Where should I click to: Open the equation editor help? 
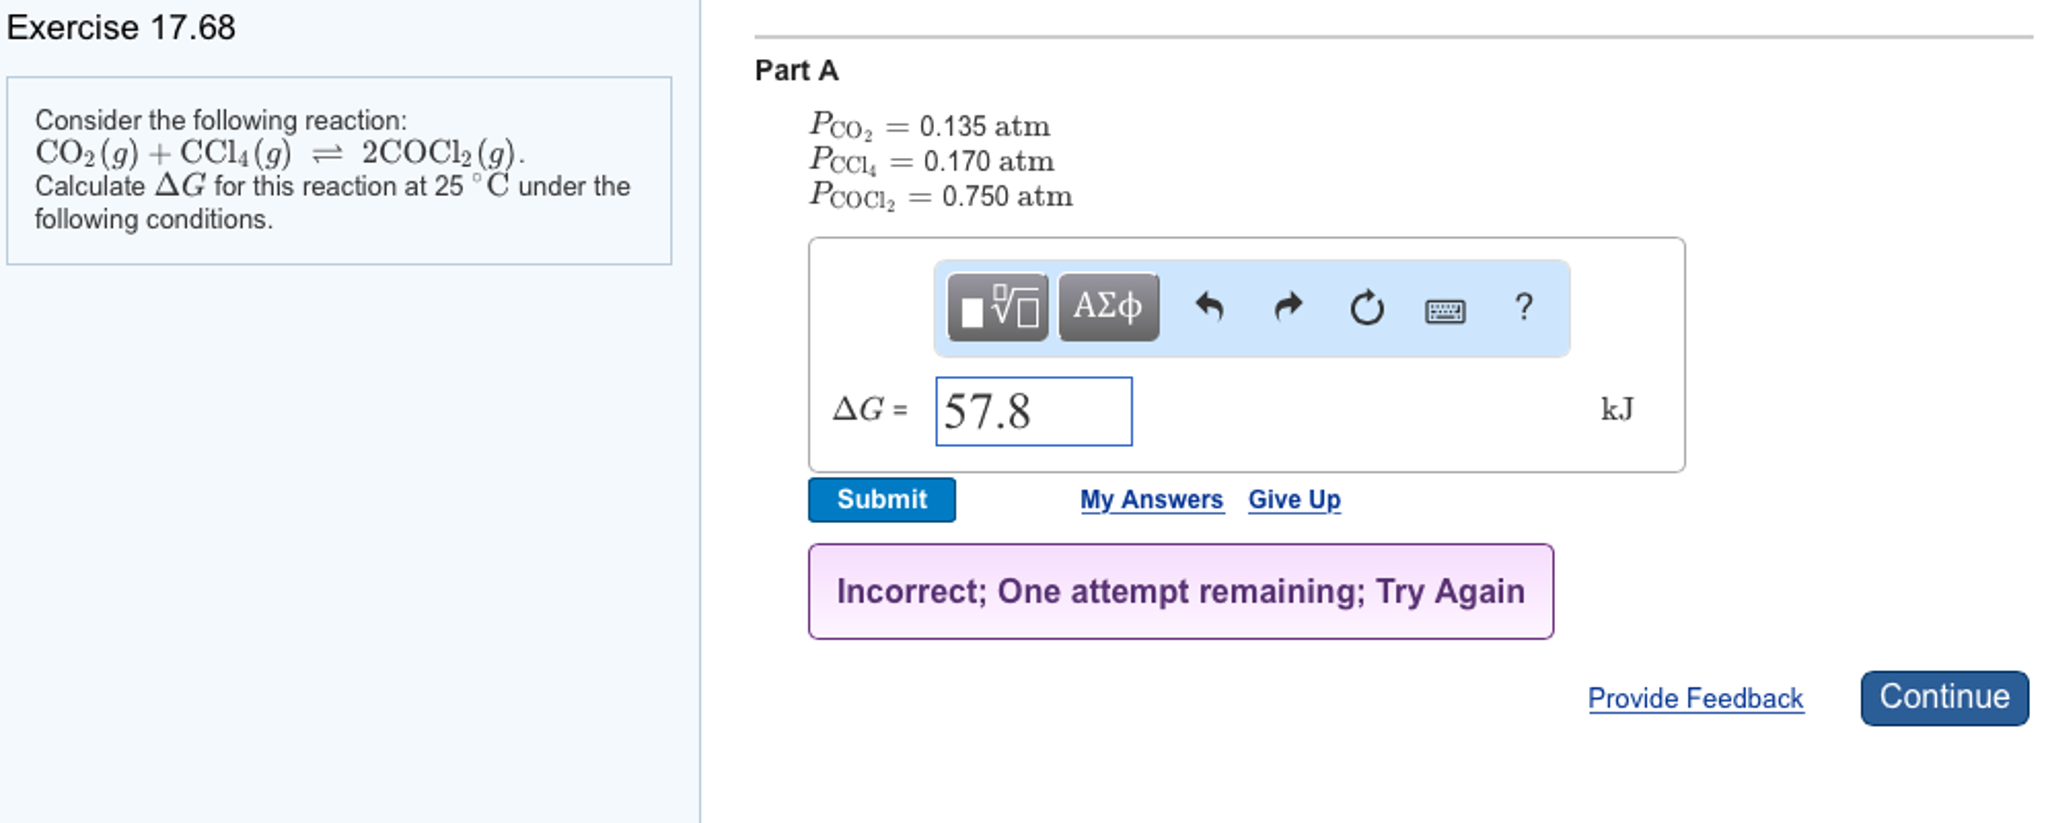pos(1523,307)
